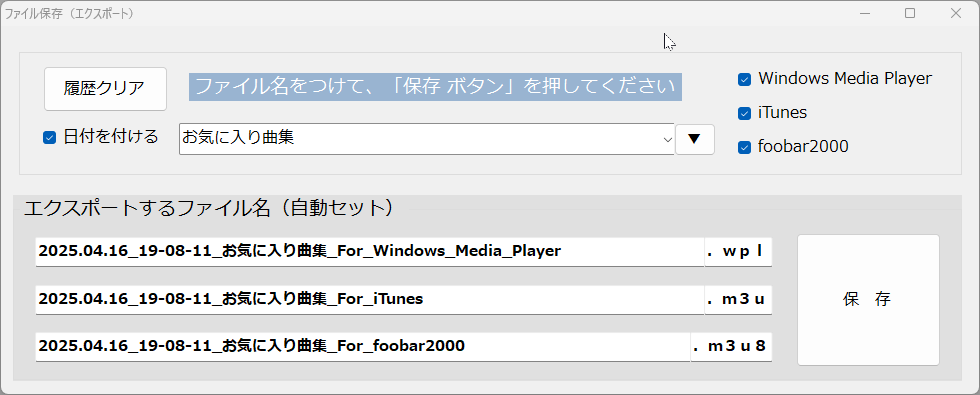
Task: Close the ファイル保存 window
Action: [x=956, y=13]
